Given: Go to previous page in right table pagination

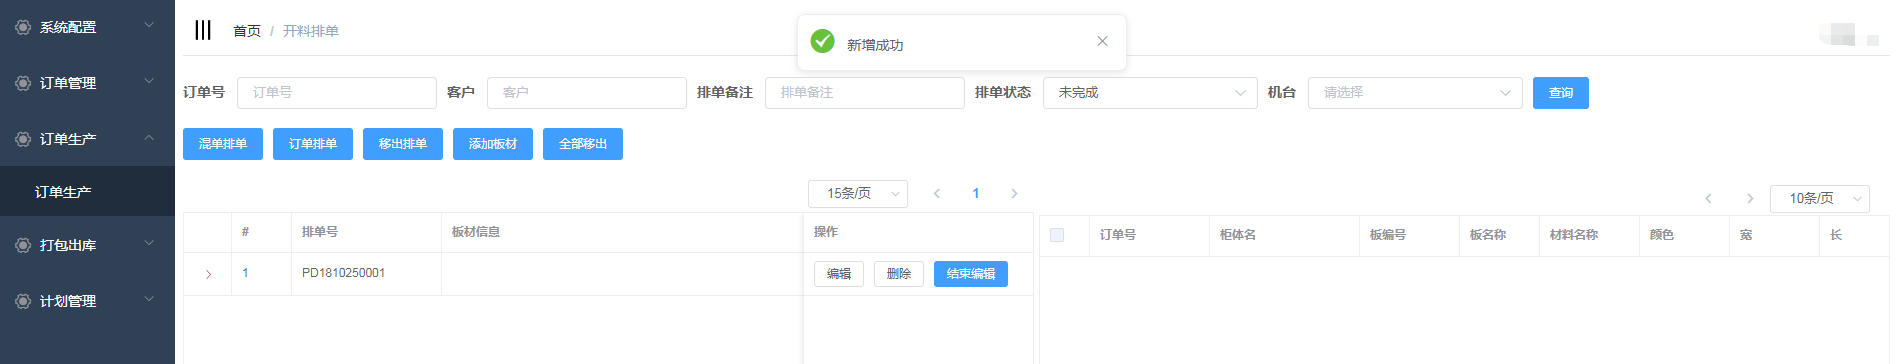Looking at the screenshot, I should tap(1708, 198).
